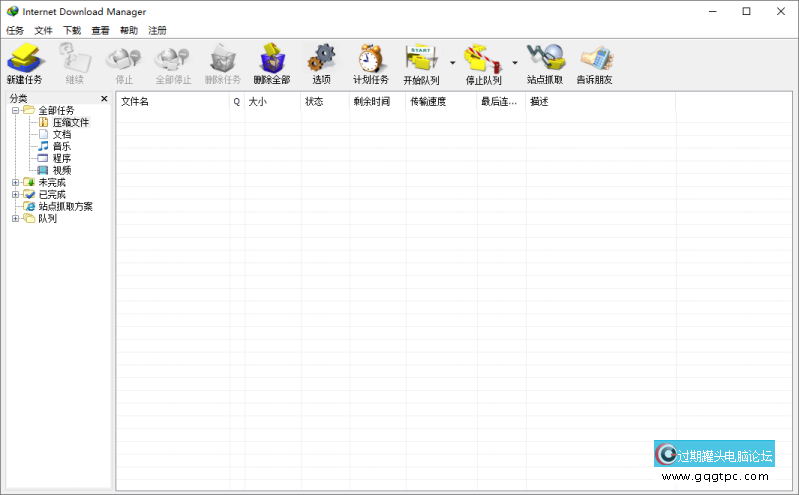The width and height of the screenshot is (799, 495).
Task: Close the 分类 side panel
Action: pyautogui.click(x=104, y=99)
